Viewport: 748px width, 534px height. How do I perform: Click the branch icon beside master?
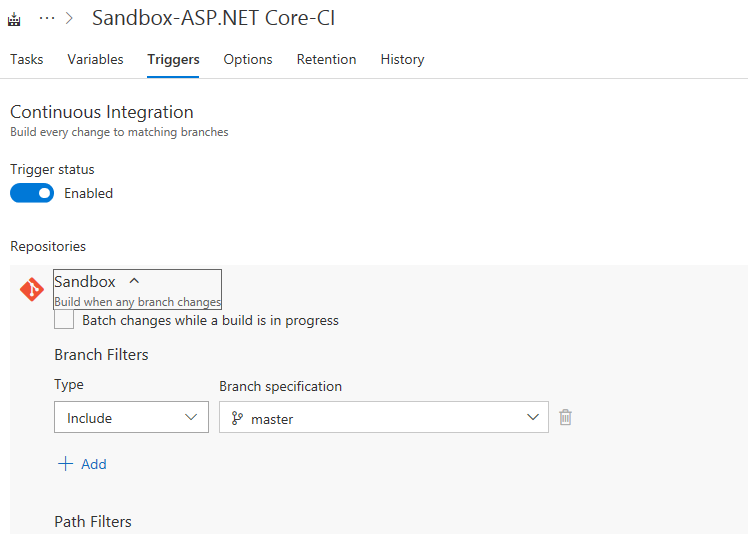point(237,419)
